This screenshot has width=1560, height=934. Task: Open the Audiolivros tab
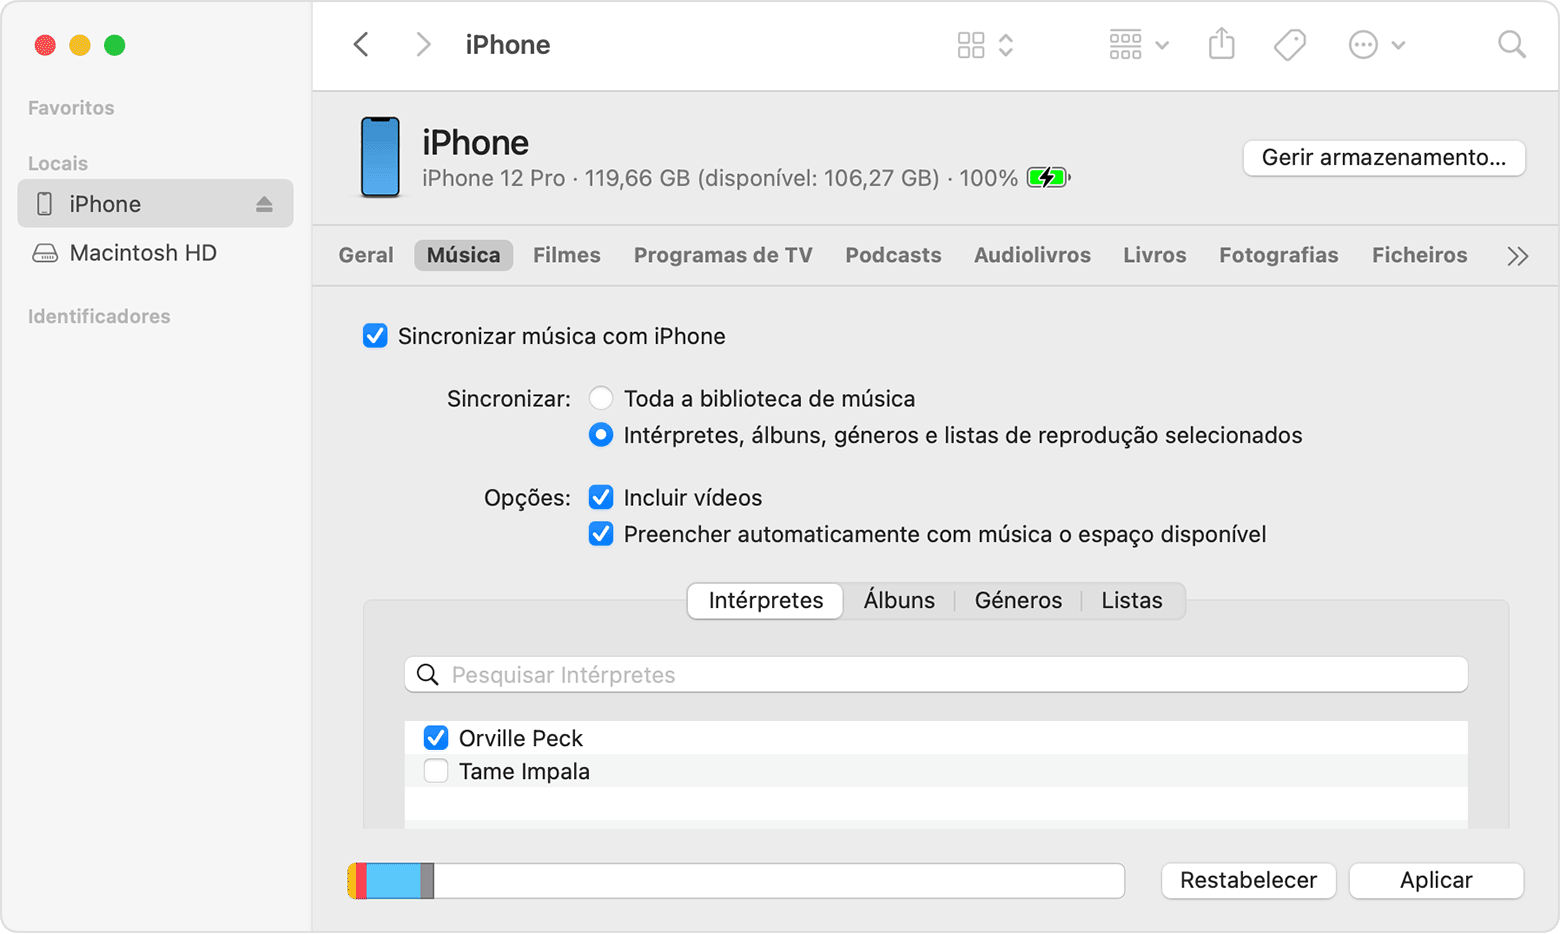click(1032, 255)
